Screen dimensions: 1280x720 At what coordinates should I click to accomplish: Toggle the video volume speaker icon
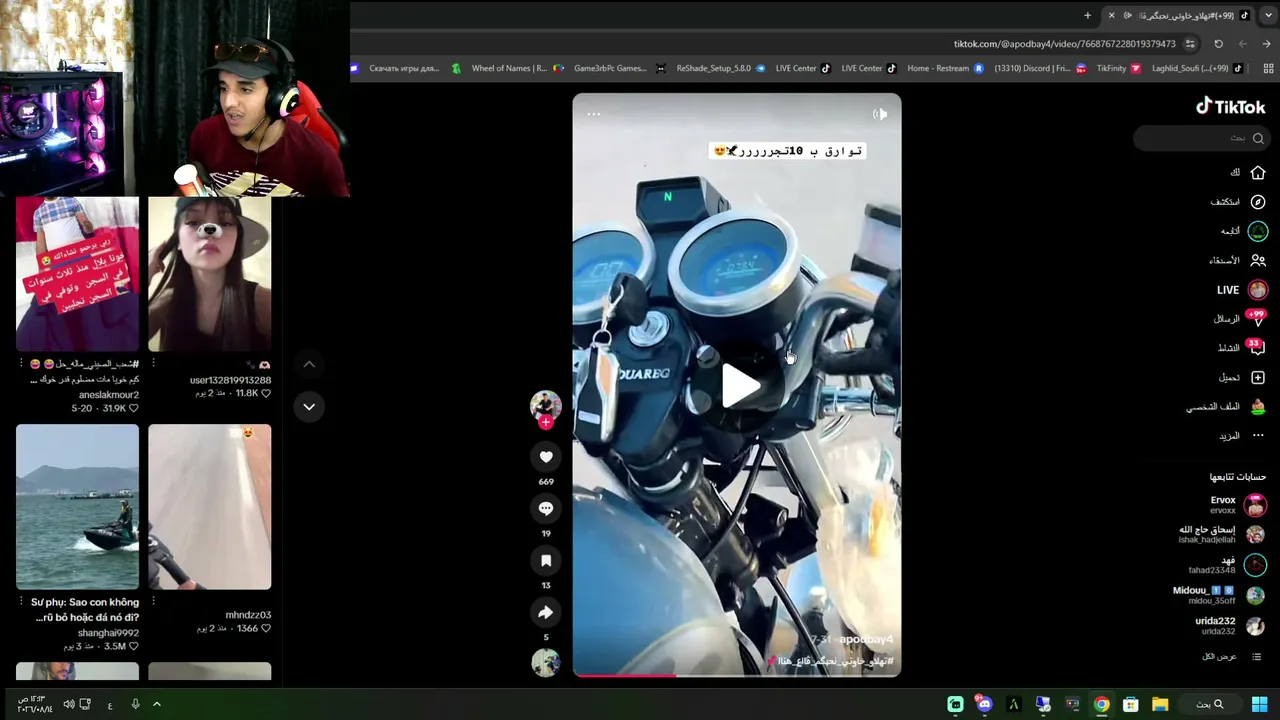point(880,114)
